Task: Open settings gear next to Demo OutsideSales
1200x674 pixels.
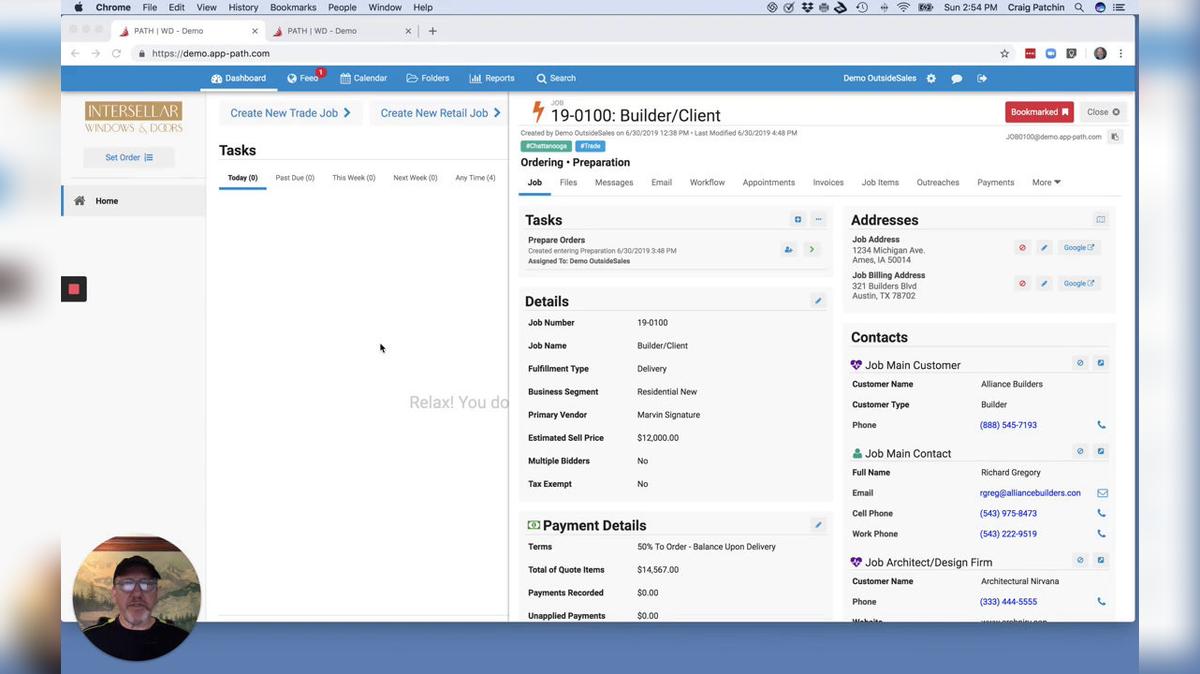Action: click(x=931, y=78)
